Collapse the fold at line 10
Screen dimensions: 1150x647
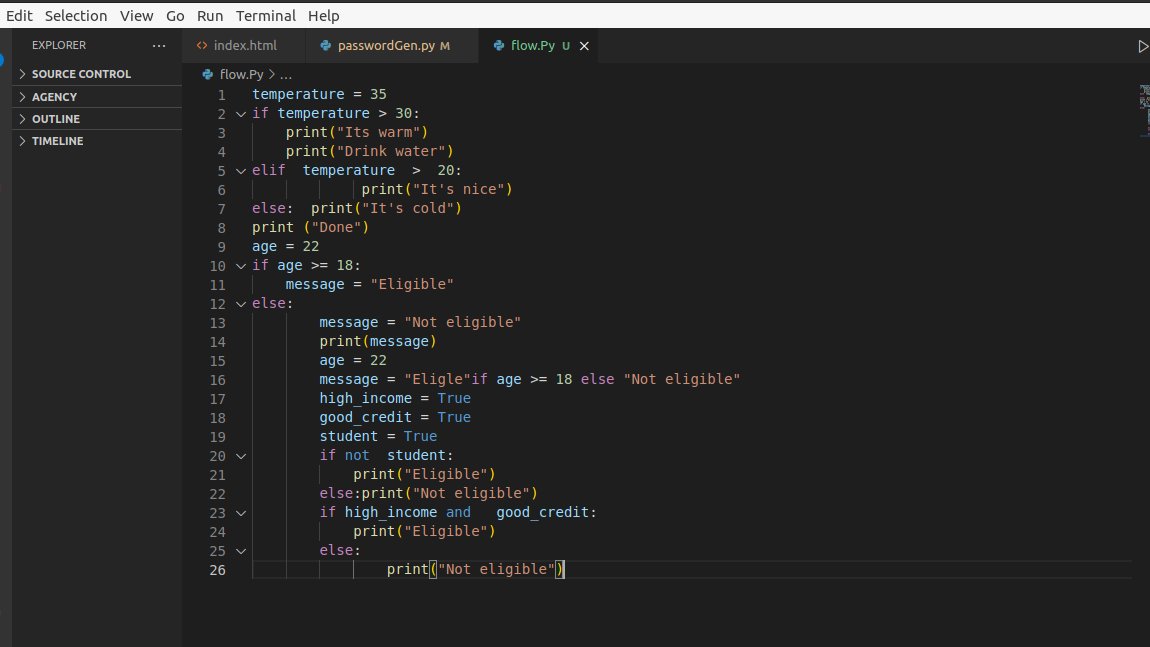click(x=241, y=266)
